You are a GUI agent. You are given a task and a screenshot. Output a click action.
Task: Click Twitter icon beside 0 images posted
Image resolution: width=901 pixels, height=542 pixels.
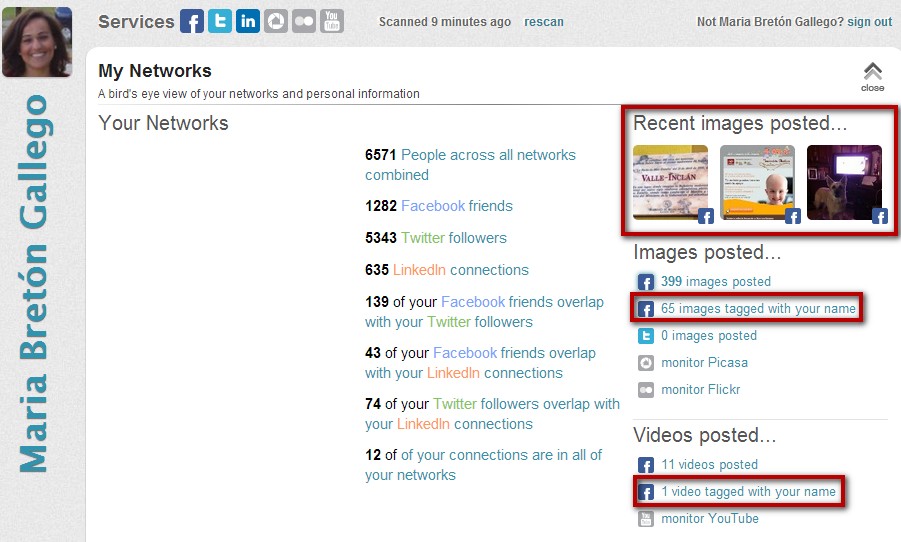click(646, 336)
